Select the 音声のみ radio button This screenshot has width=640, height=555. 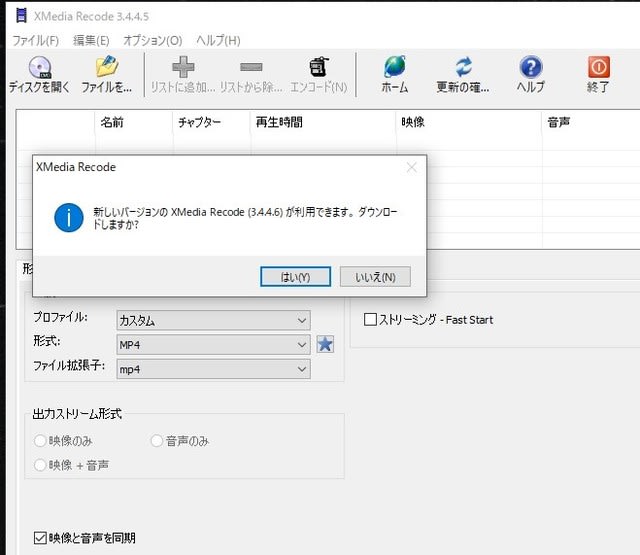tap(157, 441)
